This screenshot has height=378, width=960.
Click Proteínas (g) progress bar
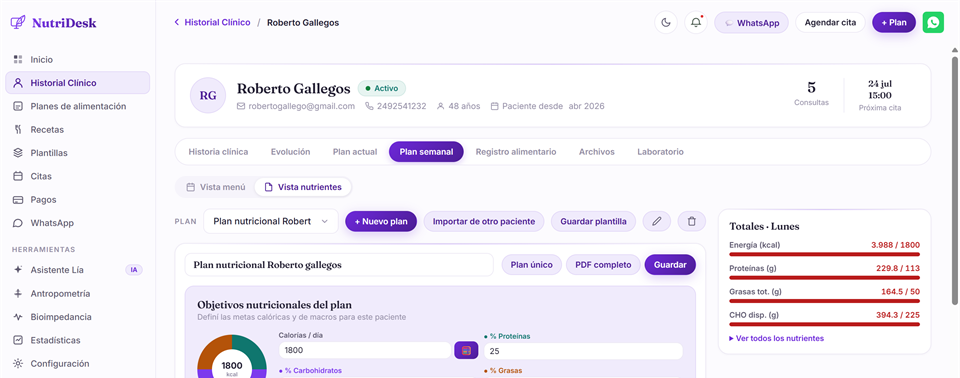pyautogui.click(x=825, y=278)
